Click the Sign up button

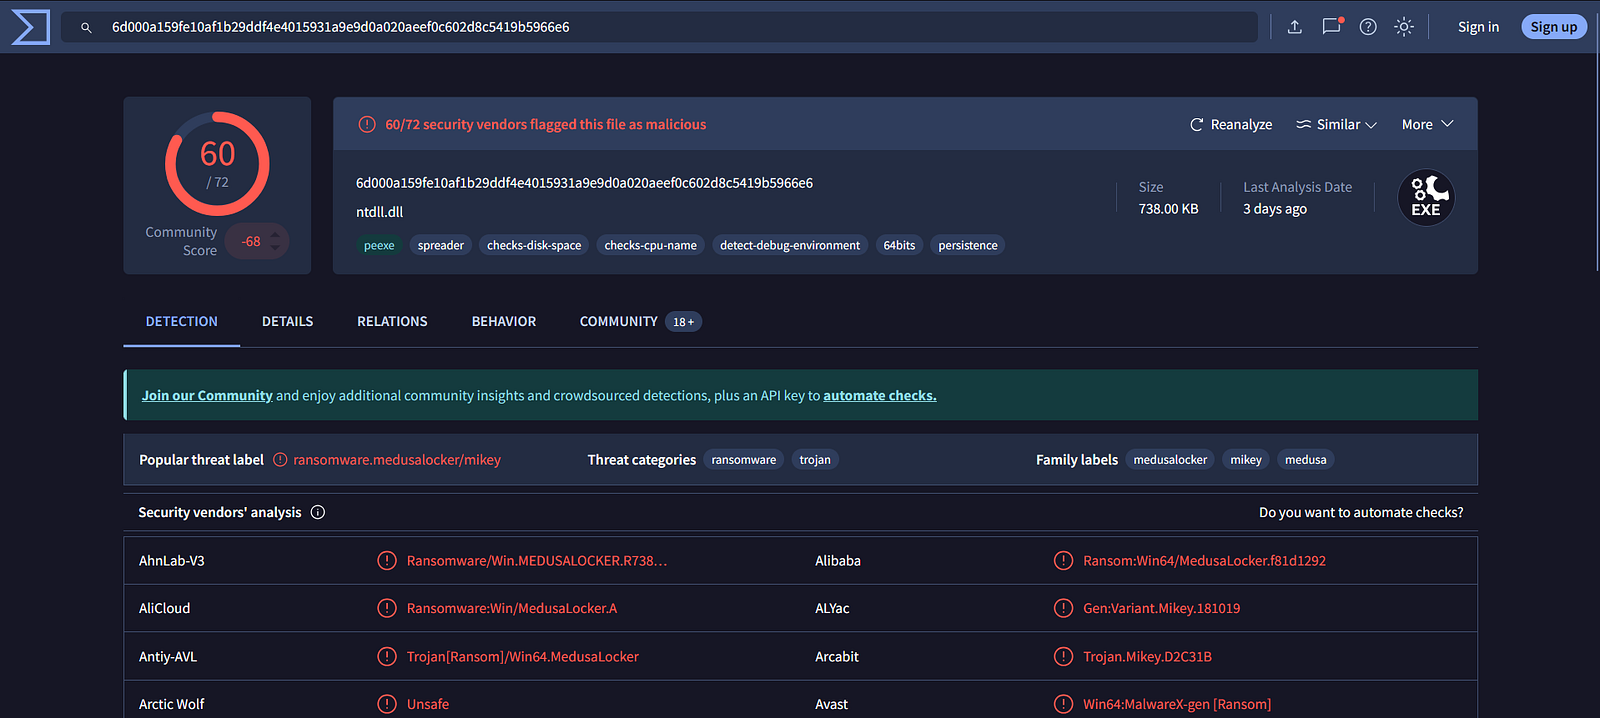1553,27
